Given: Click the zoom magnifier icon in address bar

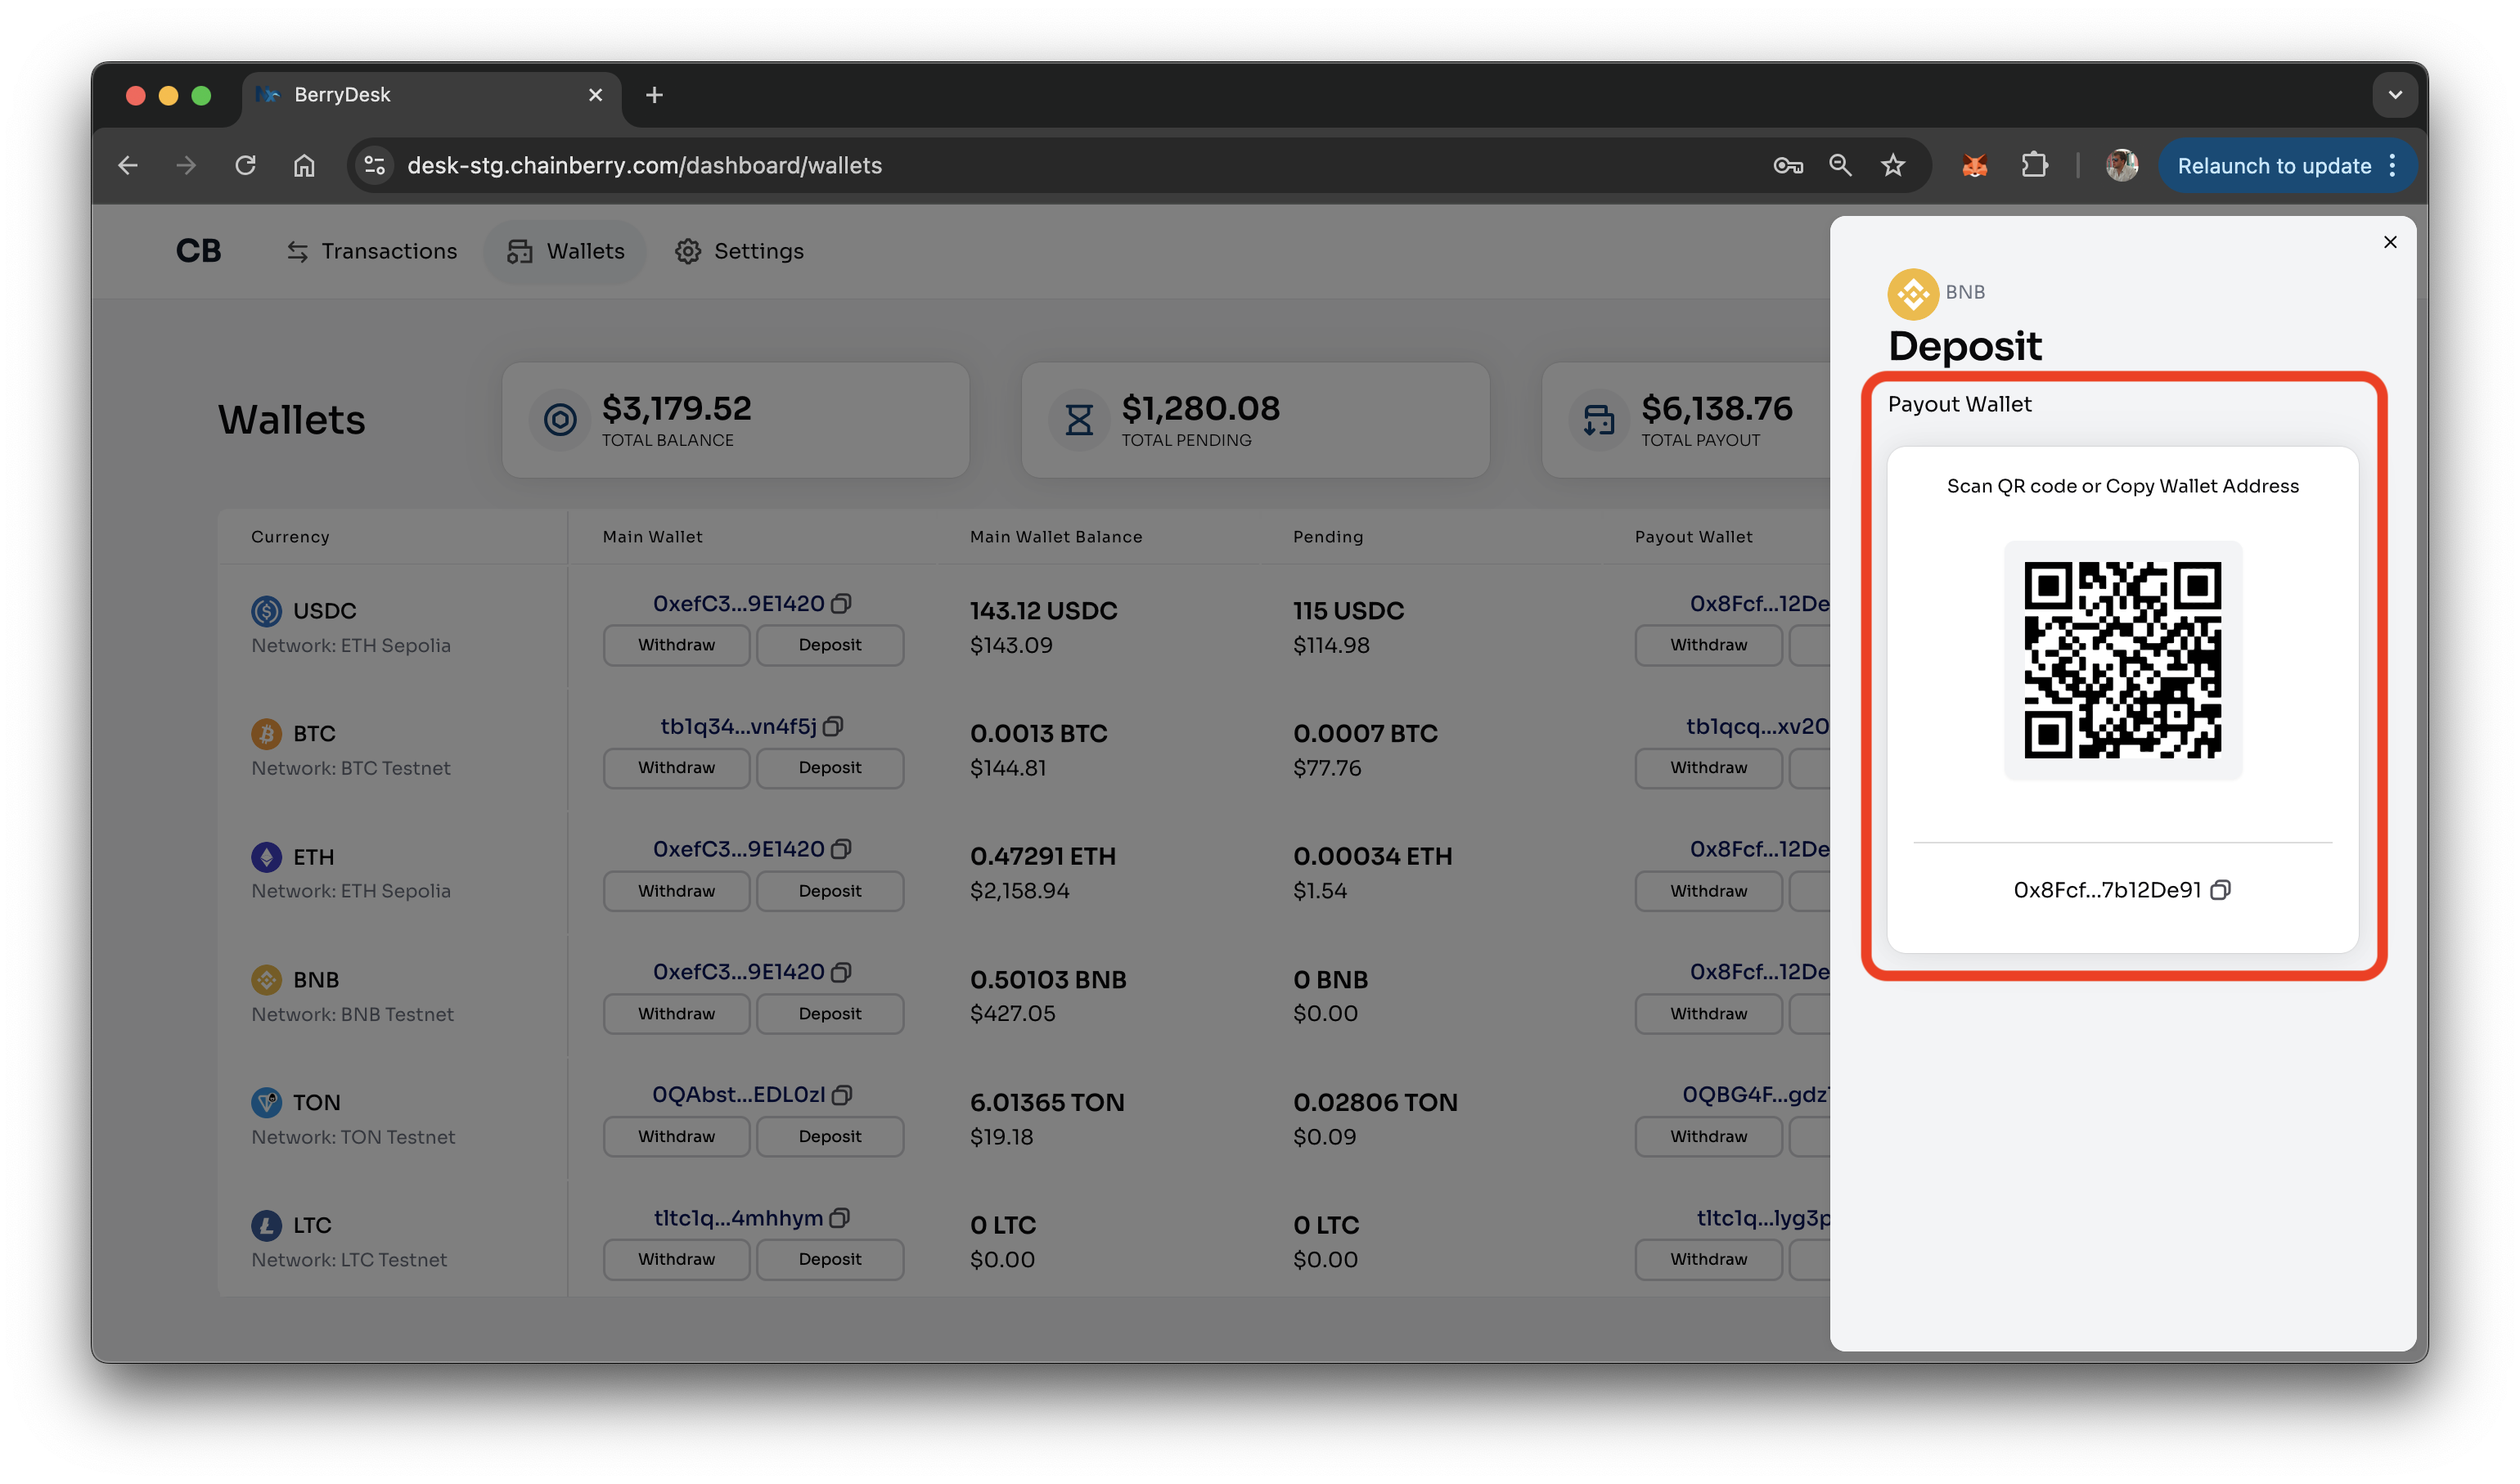Looking at the screenshot, I should [1840, 165].
